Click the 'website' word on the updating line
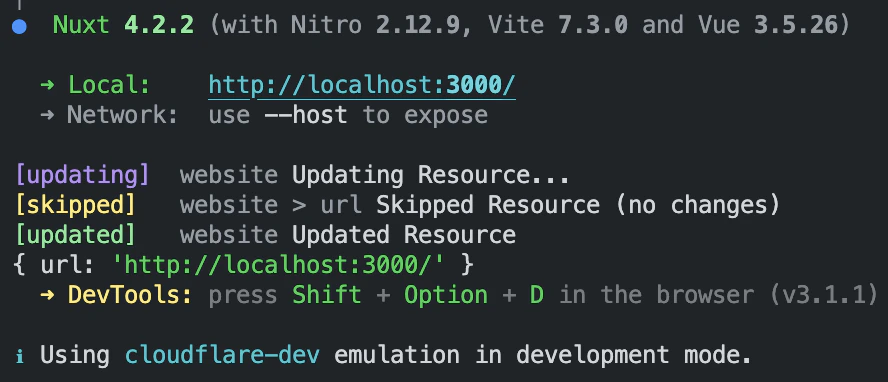Screen dimensions: 888x382 229,175
